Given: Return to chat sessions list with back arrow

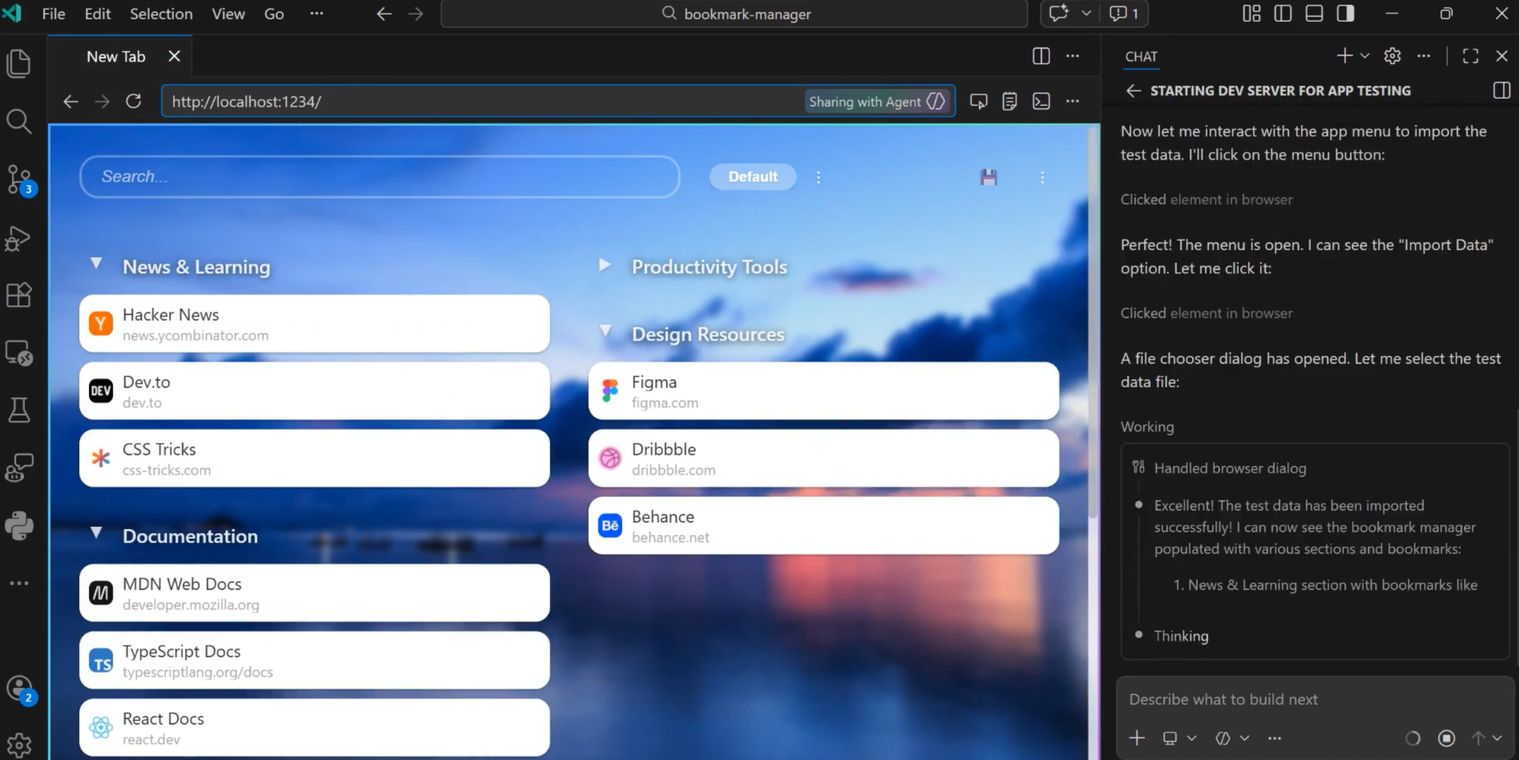Looking at the screenshot, I should coord(1133,90).
